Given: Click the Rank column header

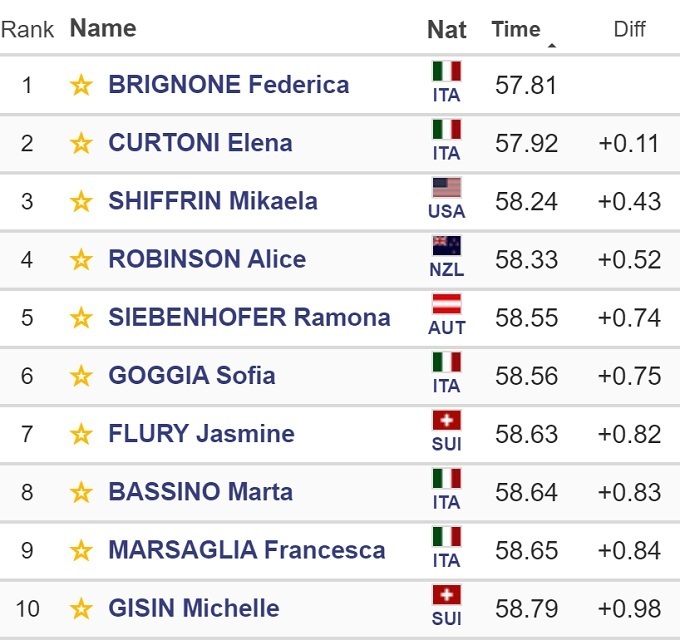Looking at the screenshot, I should (28, 29).
